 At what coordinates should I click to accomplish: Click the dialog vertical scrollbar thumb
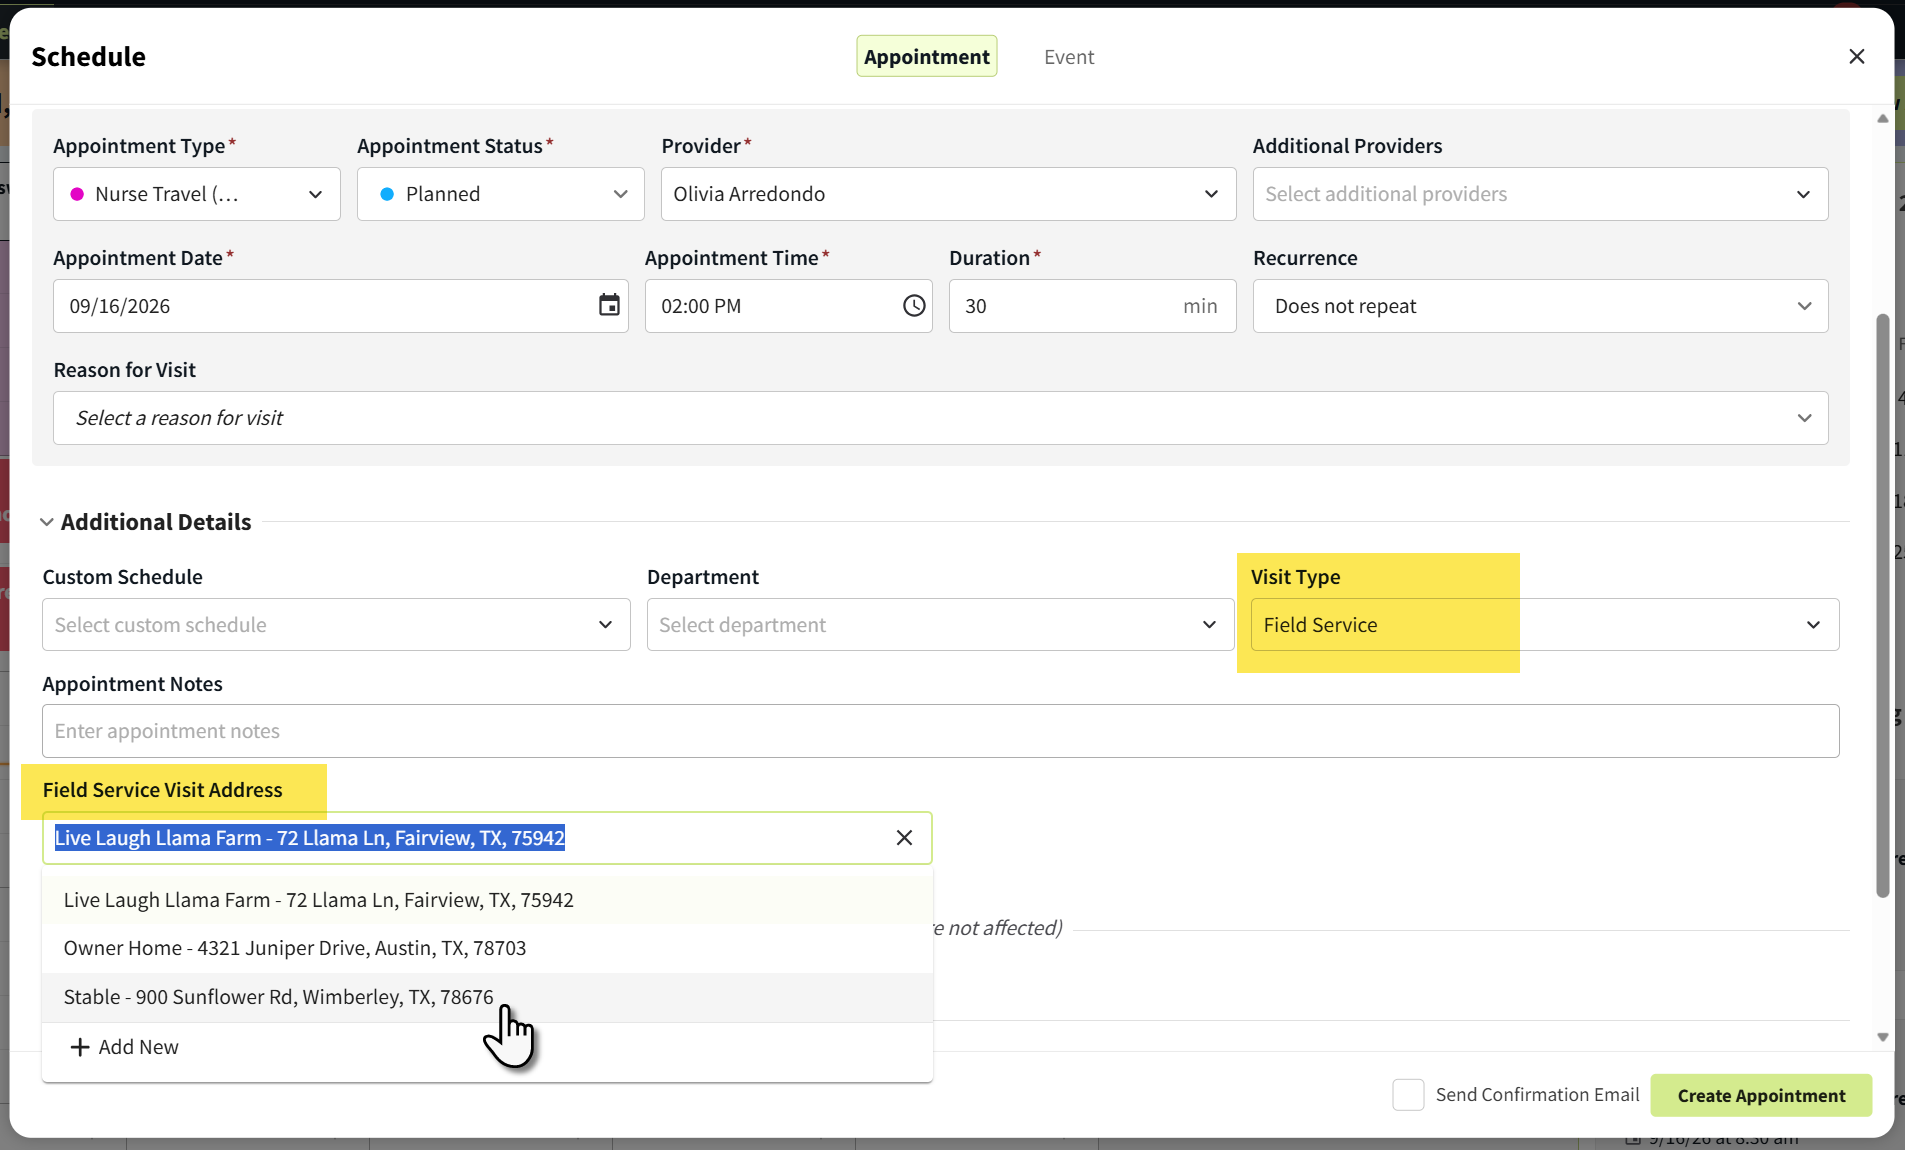point(1883,606)
